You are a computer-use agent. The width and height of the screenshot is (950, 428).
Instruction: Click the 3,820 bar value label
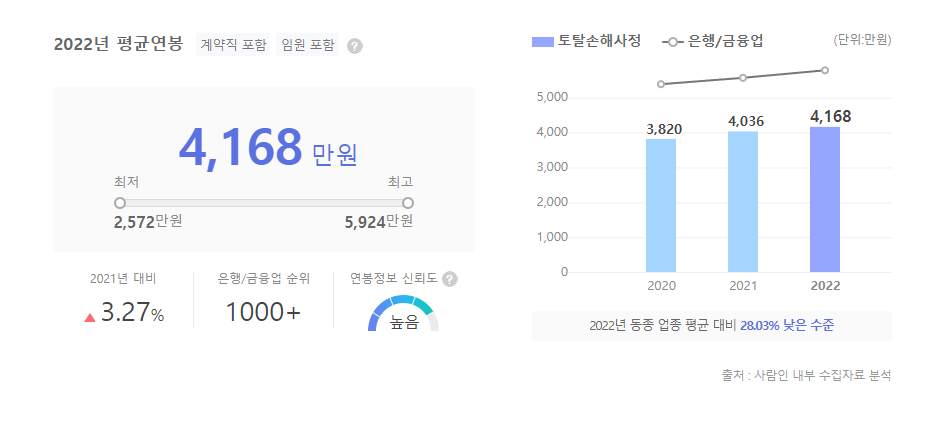664,129
